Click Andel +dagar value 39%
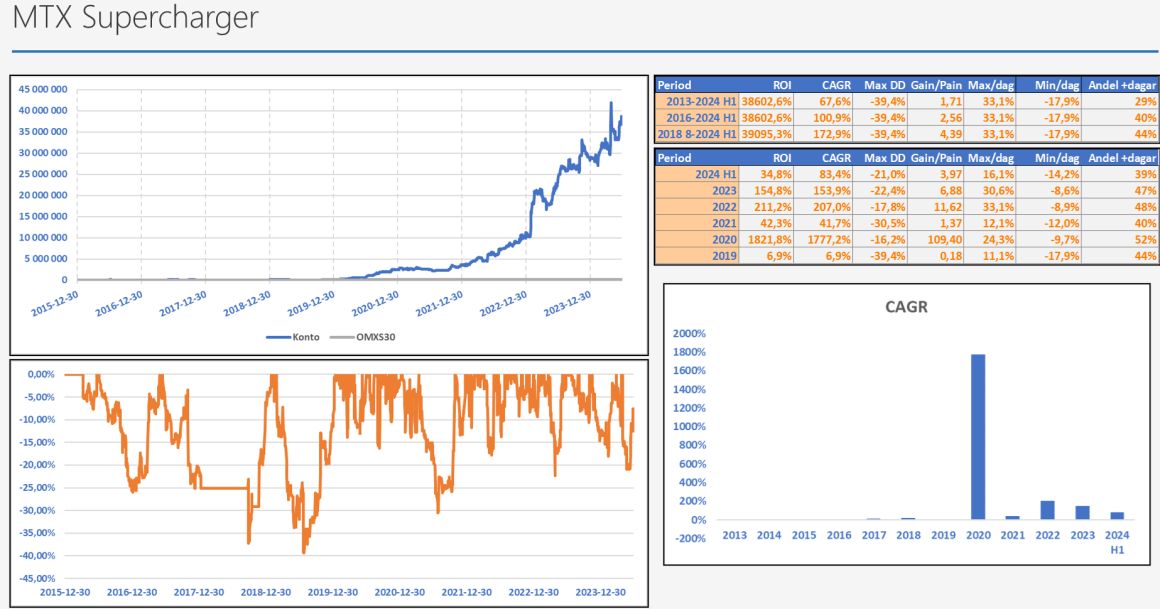Viewport: 1160px width, 609px height. [1145, 174]
